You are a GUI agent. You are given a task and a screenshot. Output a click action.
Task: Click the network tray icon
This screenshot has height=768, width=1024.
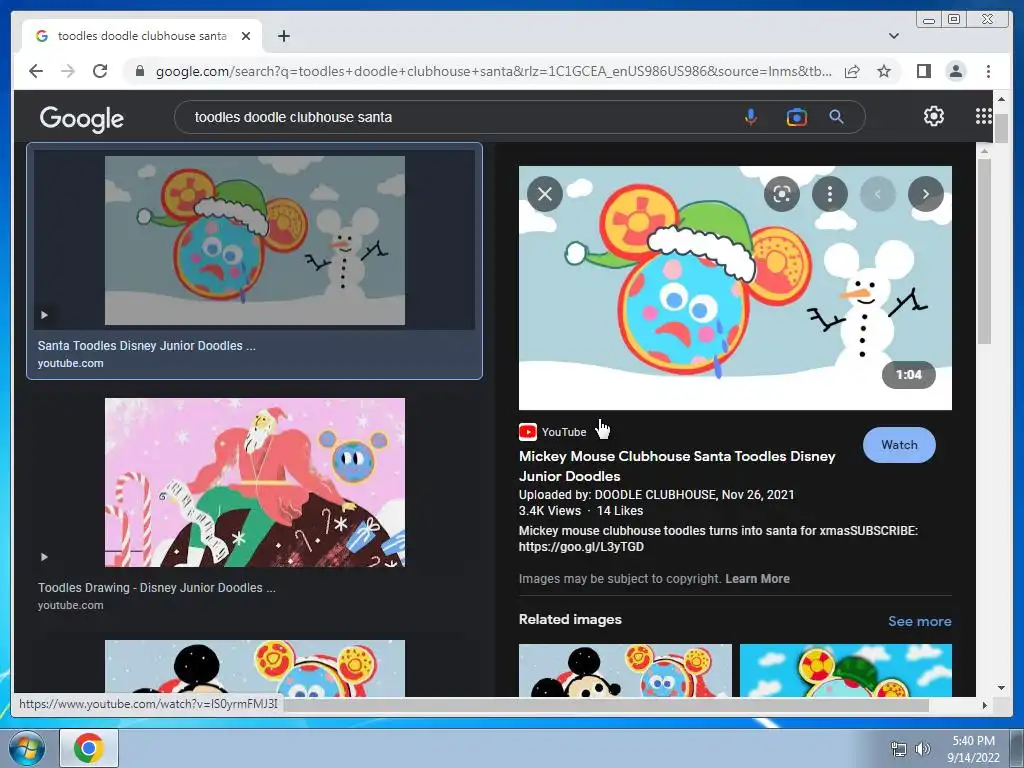899,749
